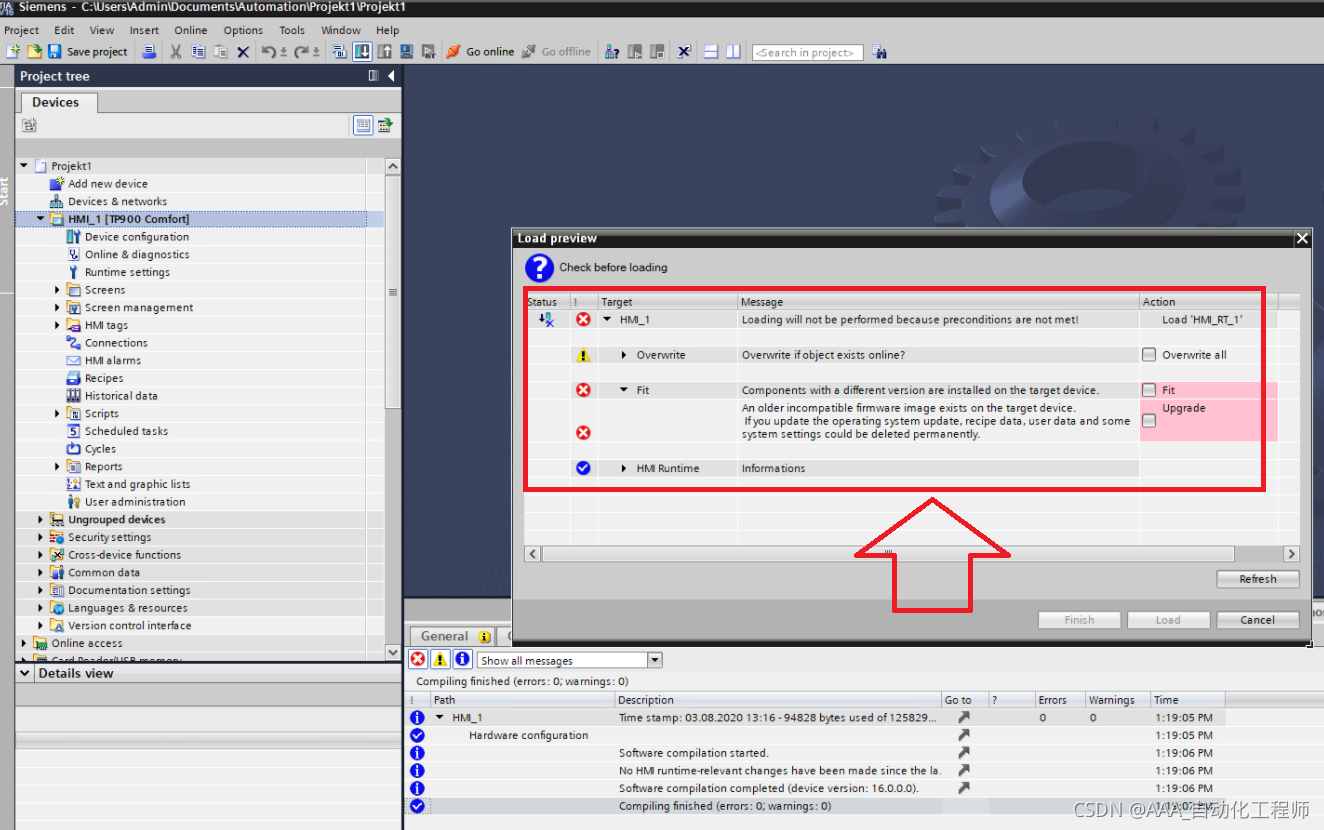
Task: Click the Split editor vertically icon
Action: coord(733,52)
